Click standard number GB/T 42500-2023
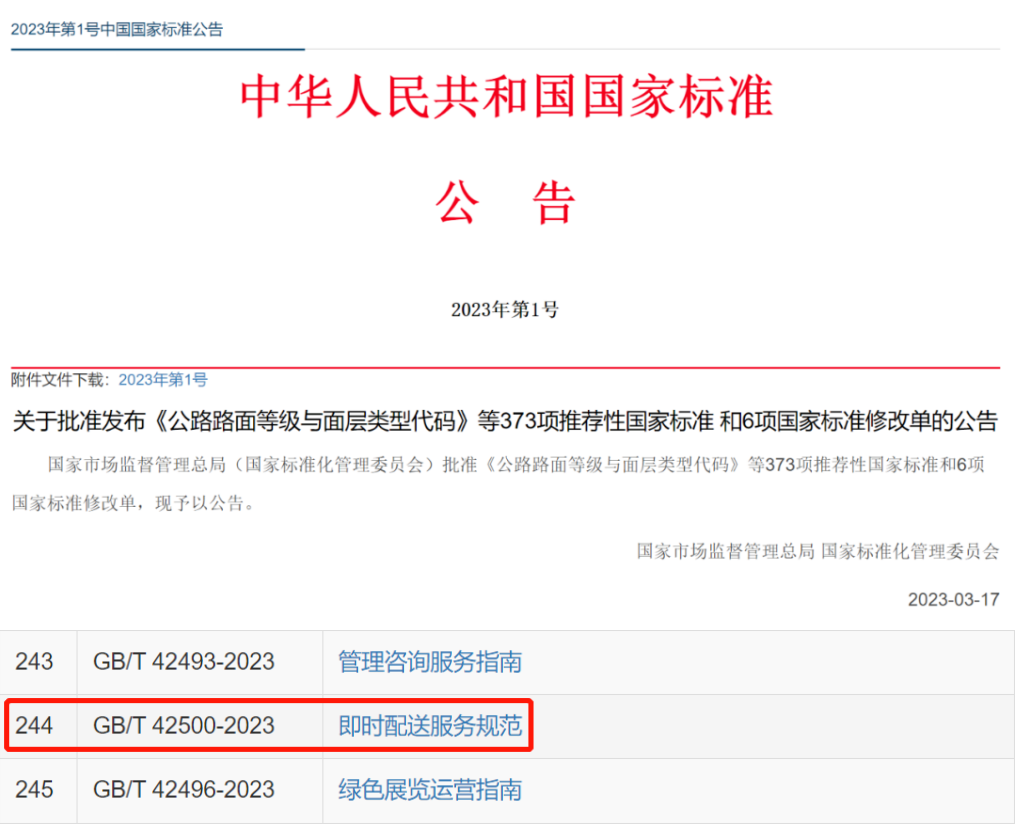 point(184,726)
